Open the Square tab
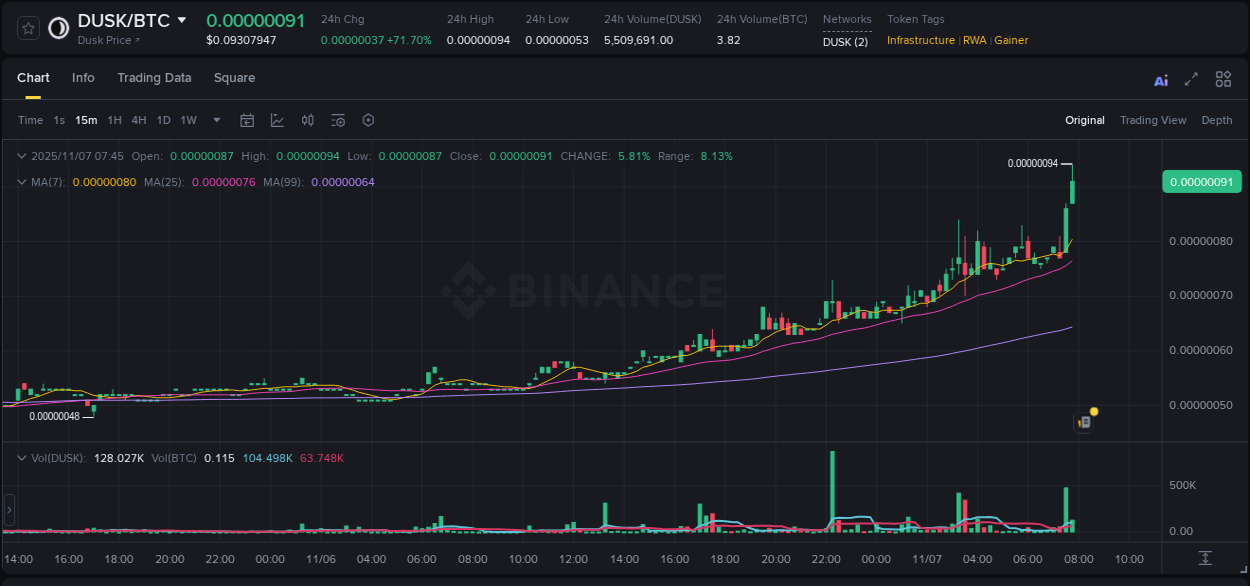 [x=234, y=77]
